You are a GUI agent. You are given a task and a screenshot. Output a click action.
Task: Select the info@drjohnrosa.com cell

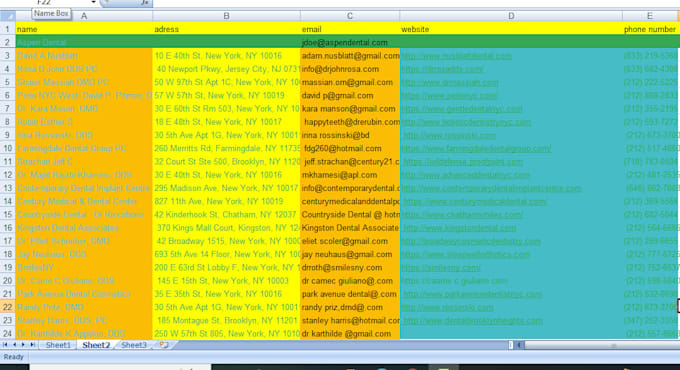pos(350,69)
